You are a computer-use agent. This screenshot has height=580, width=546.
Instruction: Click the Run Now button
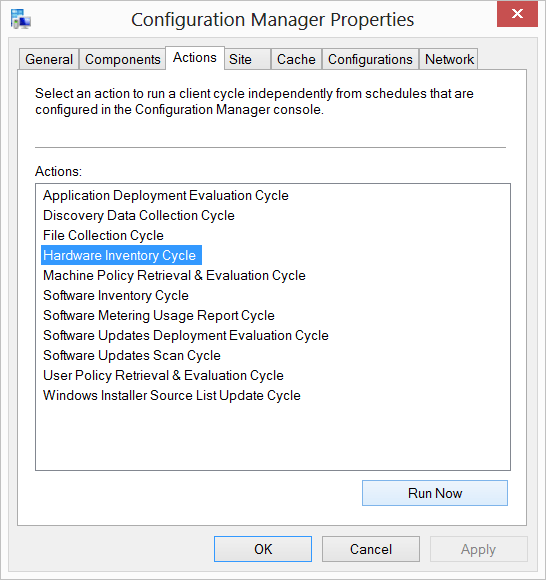435,493
